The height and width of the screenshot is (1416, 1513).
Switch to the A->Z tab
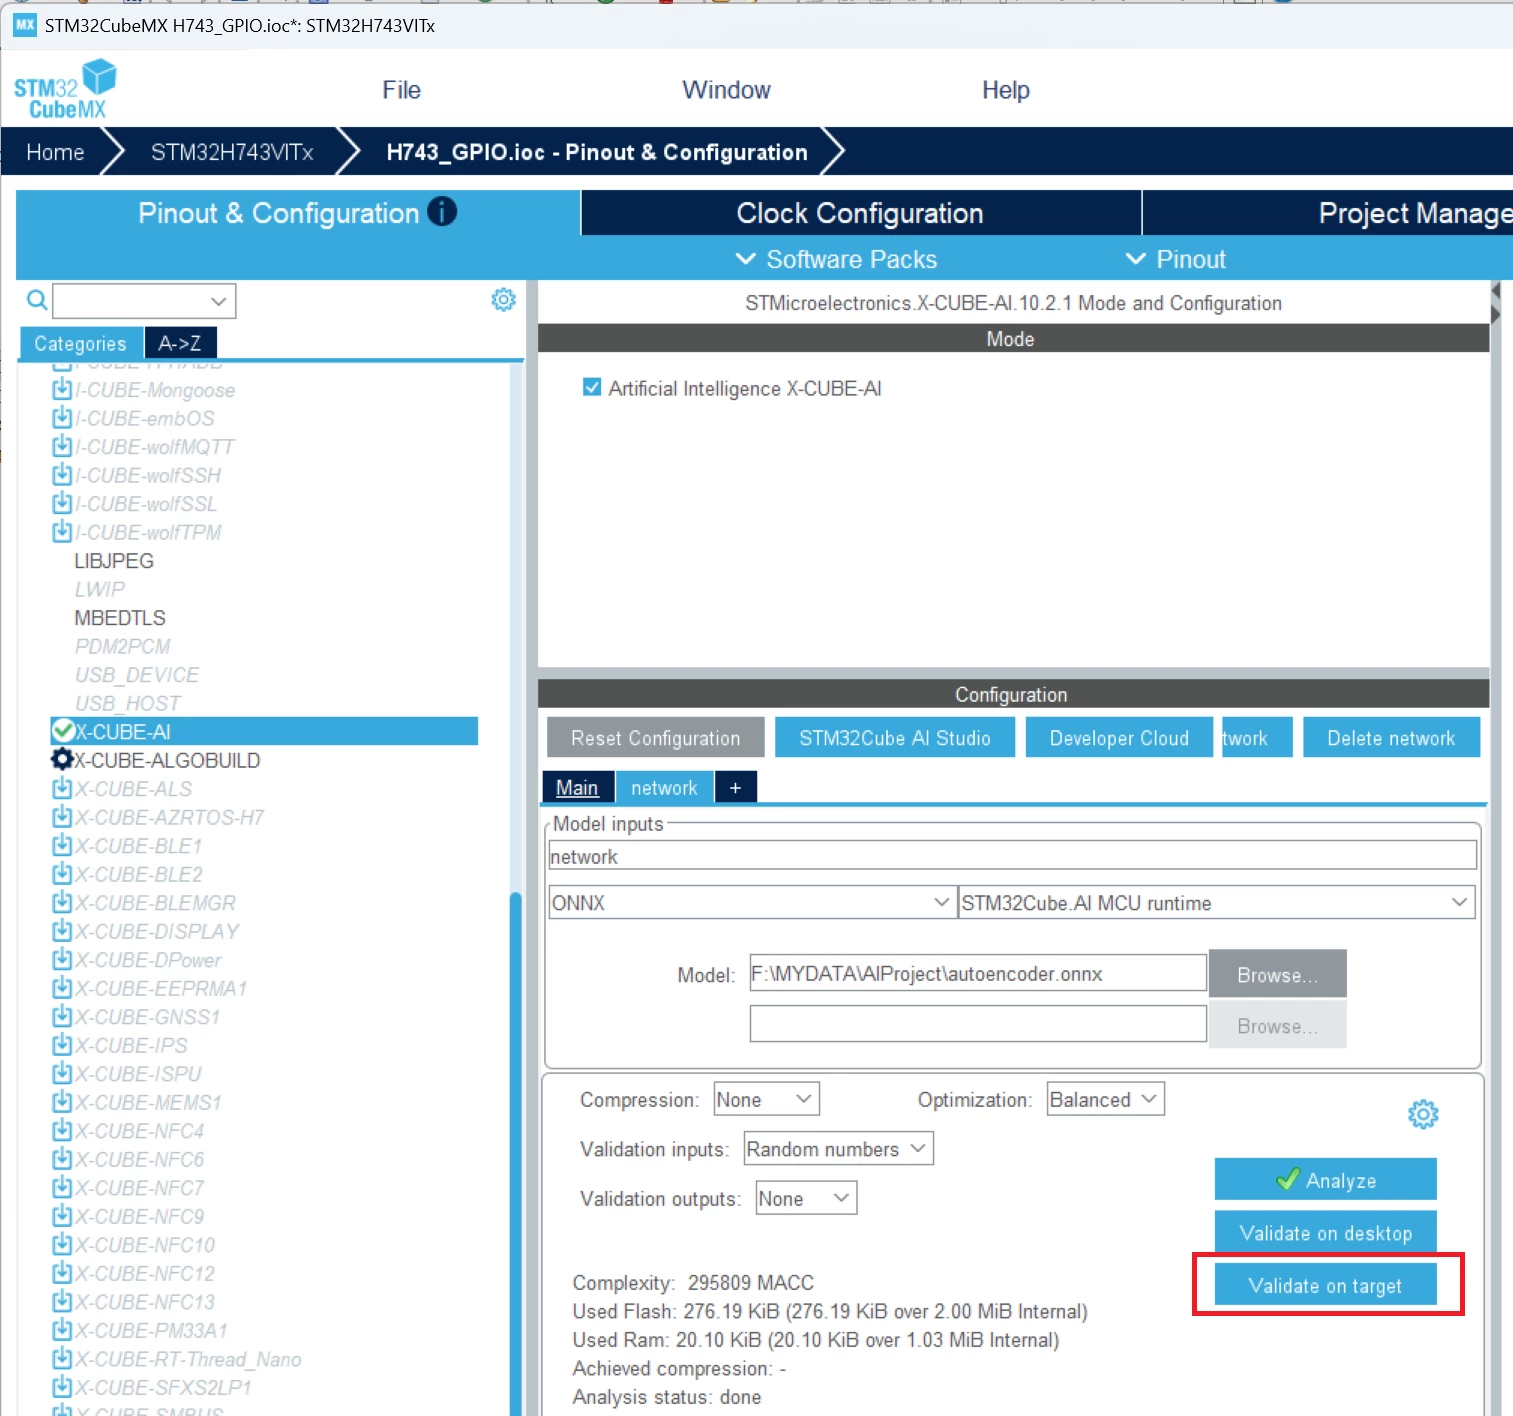click(x=180, y=343)
